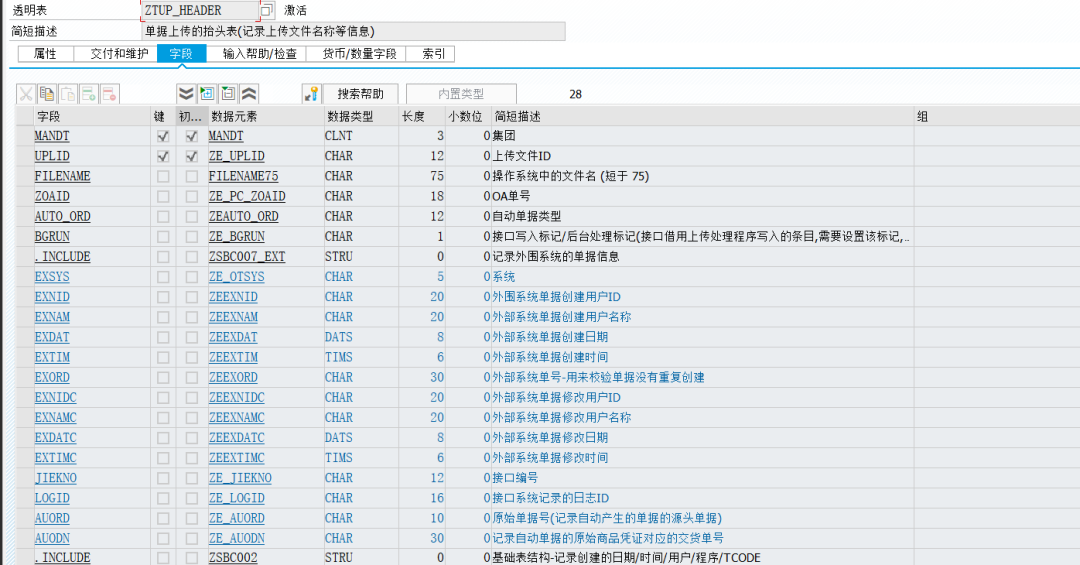Click the 数据类型 column header

(x=361, y=116)
